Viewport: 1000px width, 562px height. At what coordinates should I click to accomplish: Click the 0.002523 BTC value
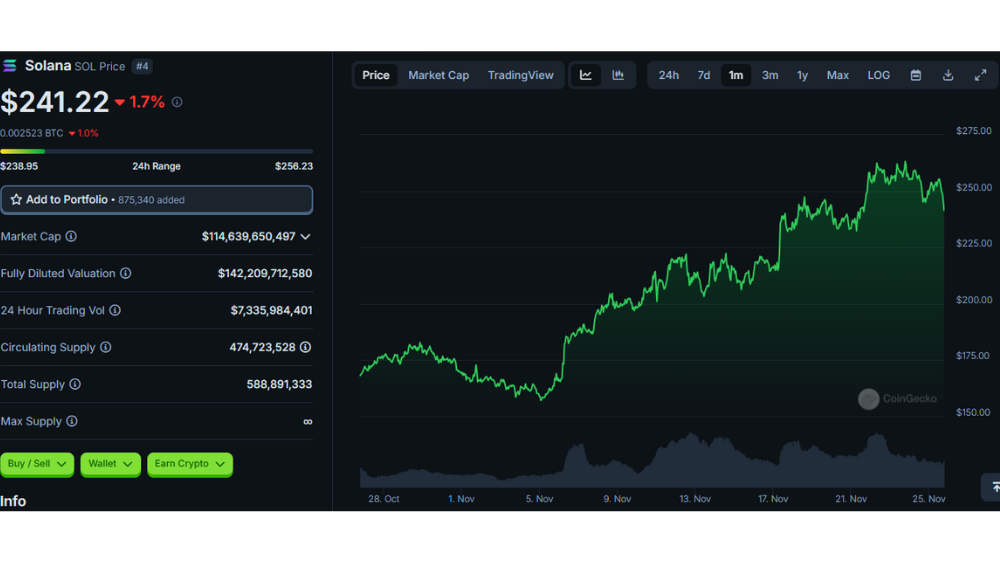pos(32,133)
